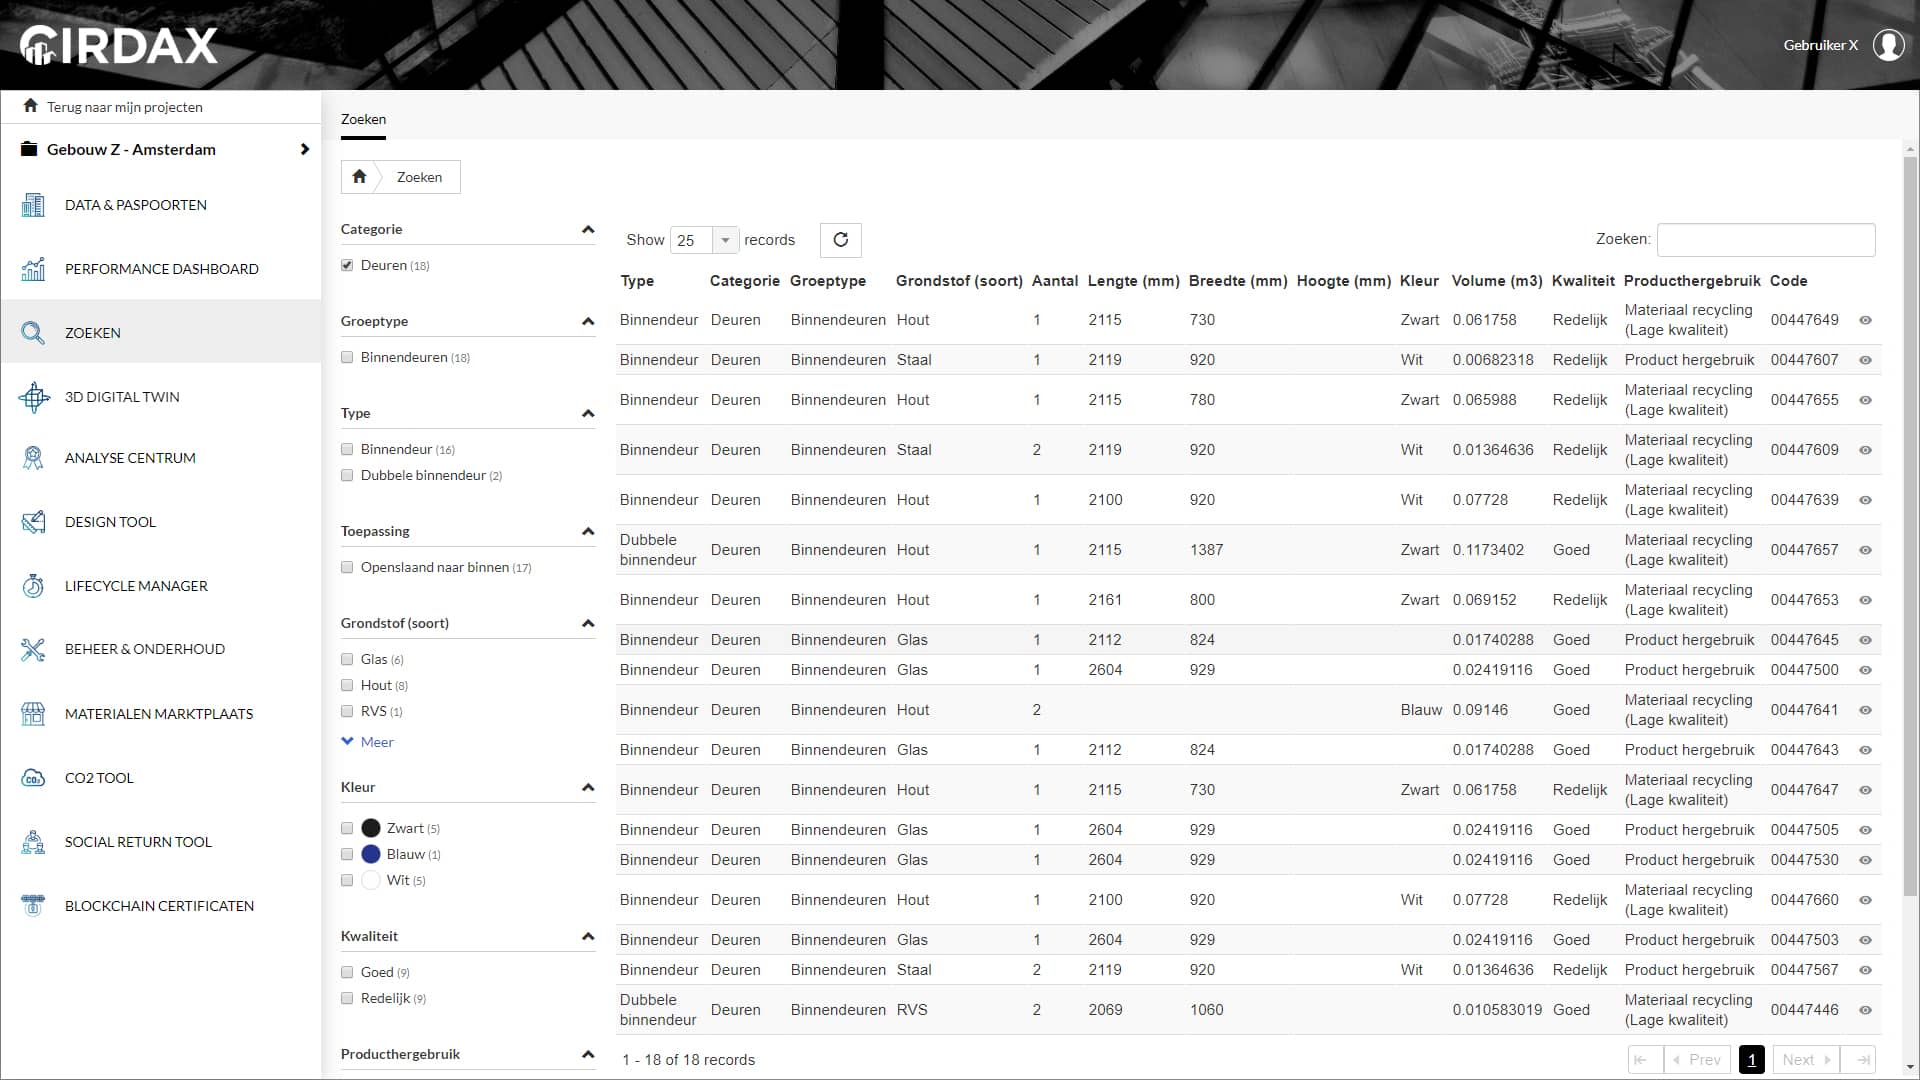This screenshot has width=1920, height=1080.
Task: Click the Cirdax logo
Action: (118, 45)
